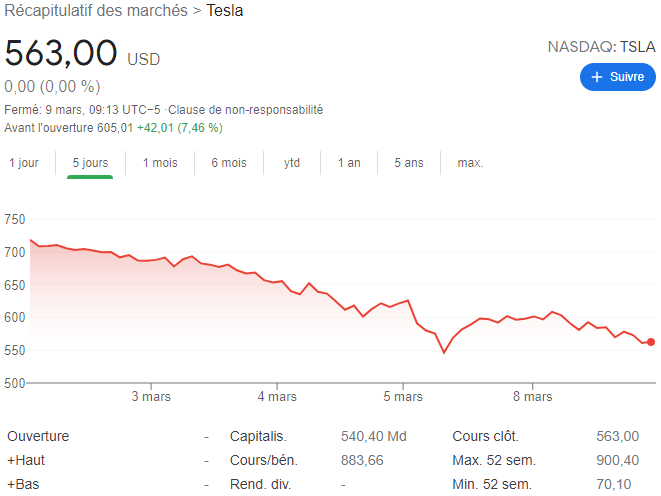Click the NASDAQ: TSLA ticker label
Viewport: 661px width, 496px height.
point(602,47)
